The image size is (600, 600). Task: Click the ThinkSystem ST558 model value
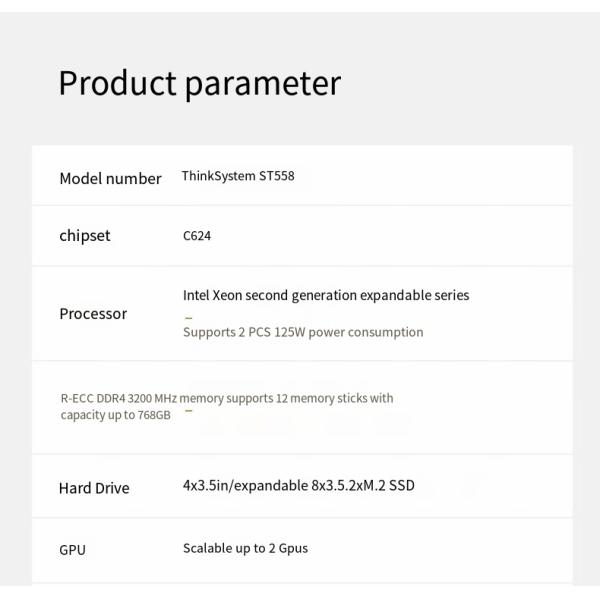(238, 176)
